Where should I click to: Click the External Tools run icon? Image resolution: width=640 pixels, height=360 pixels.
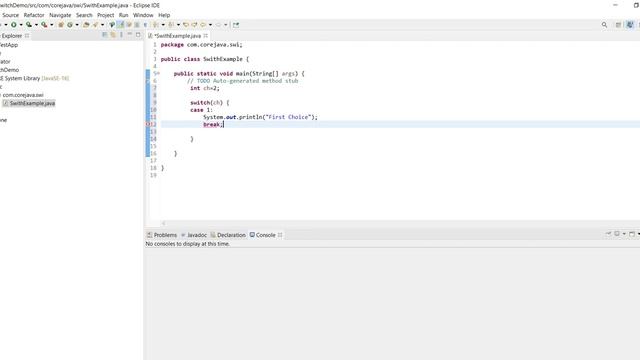click(x=44, y=25)
